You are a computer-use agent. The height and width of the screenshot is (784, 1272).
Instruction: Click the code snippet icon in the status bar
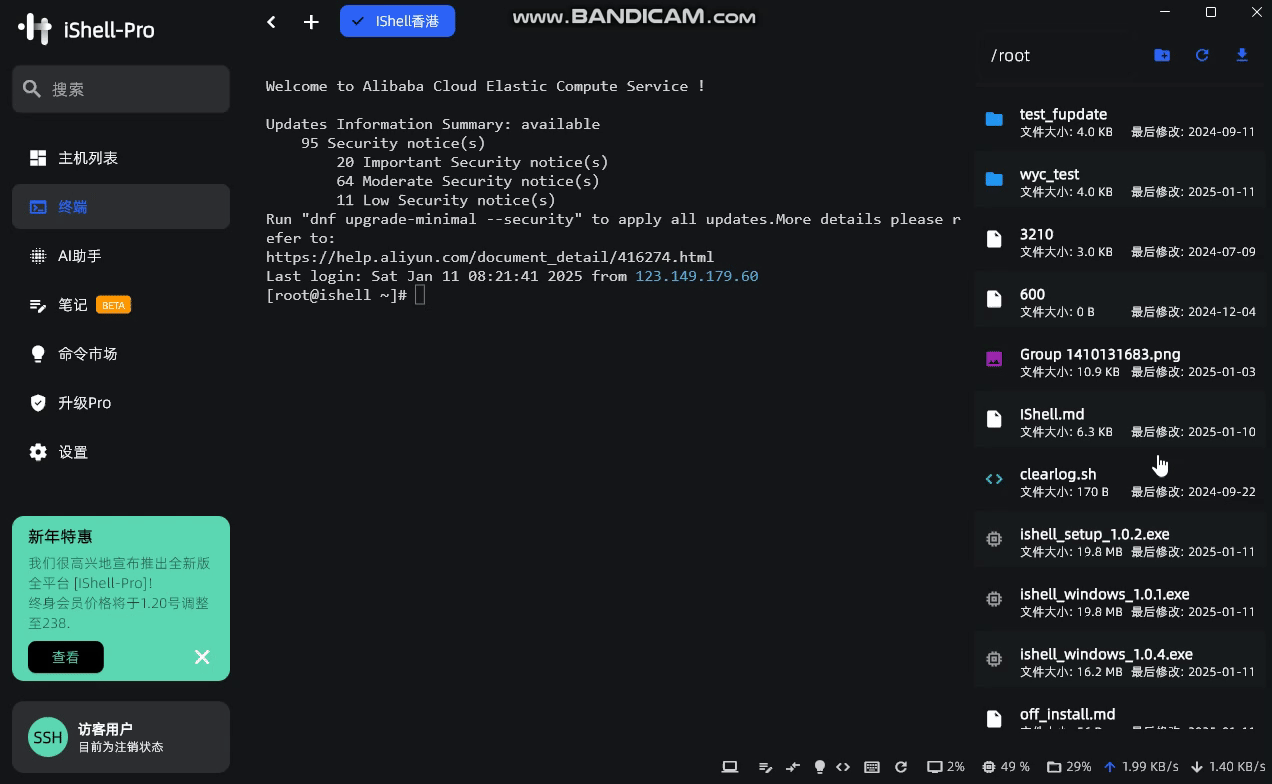(x=843, y=767)
